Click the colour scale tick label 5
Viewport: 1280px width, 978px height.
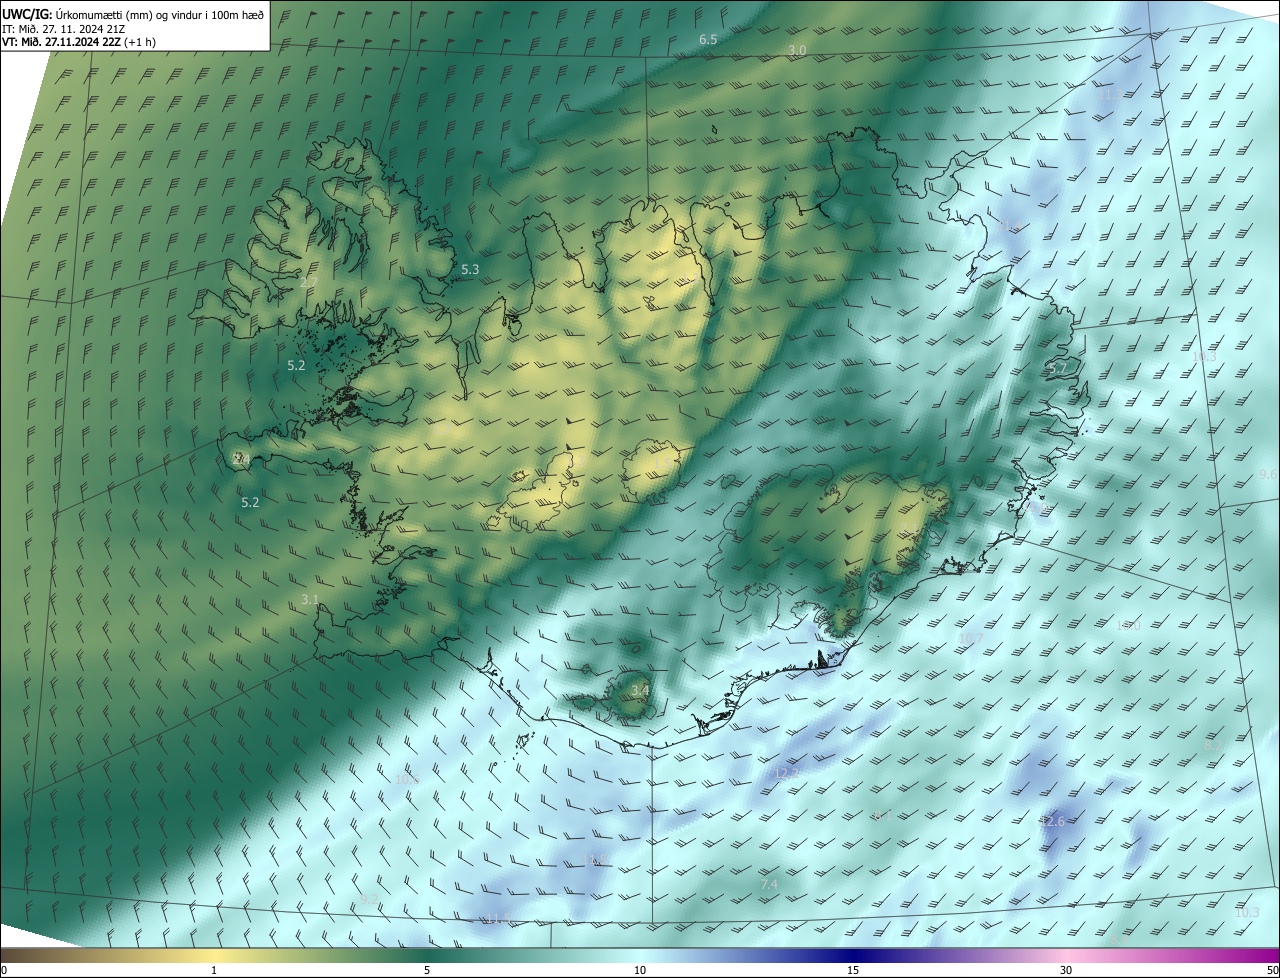[x=427, y=971]
